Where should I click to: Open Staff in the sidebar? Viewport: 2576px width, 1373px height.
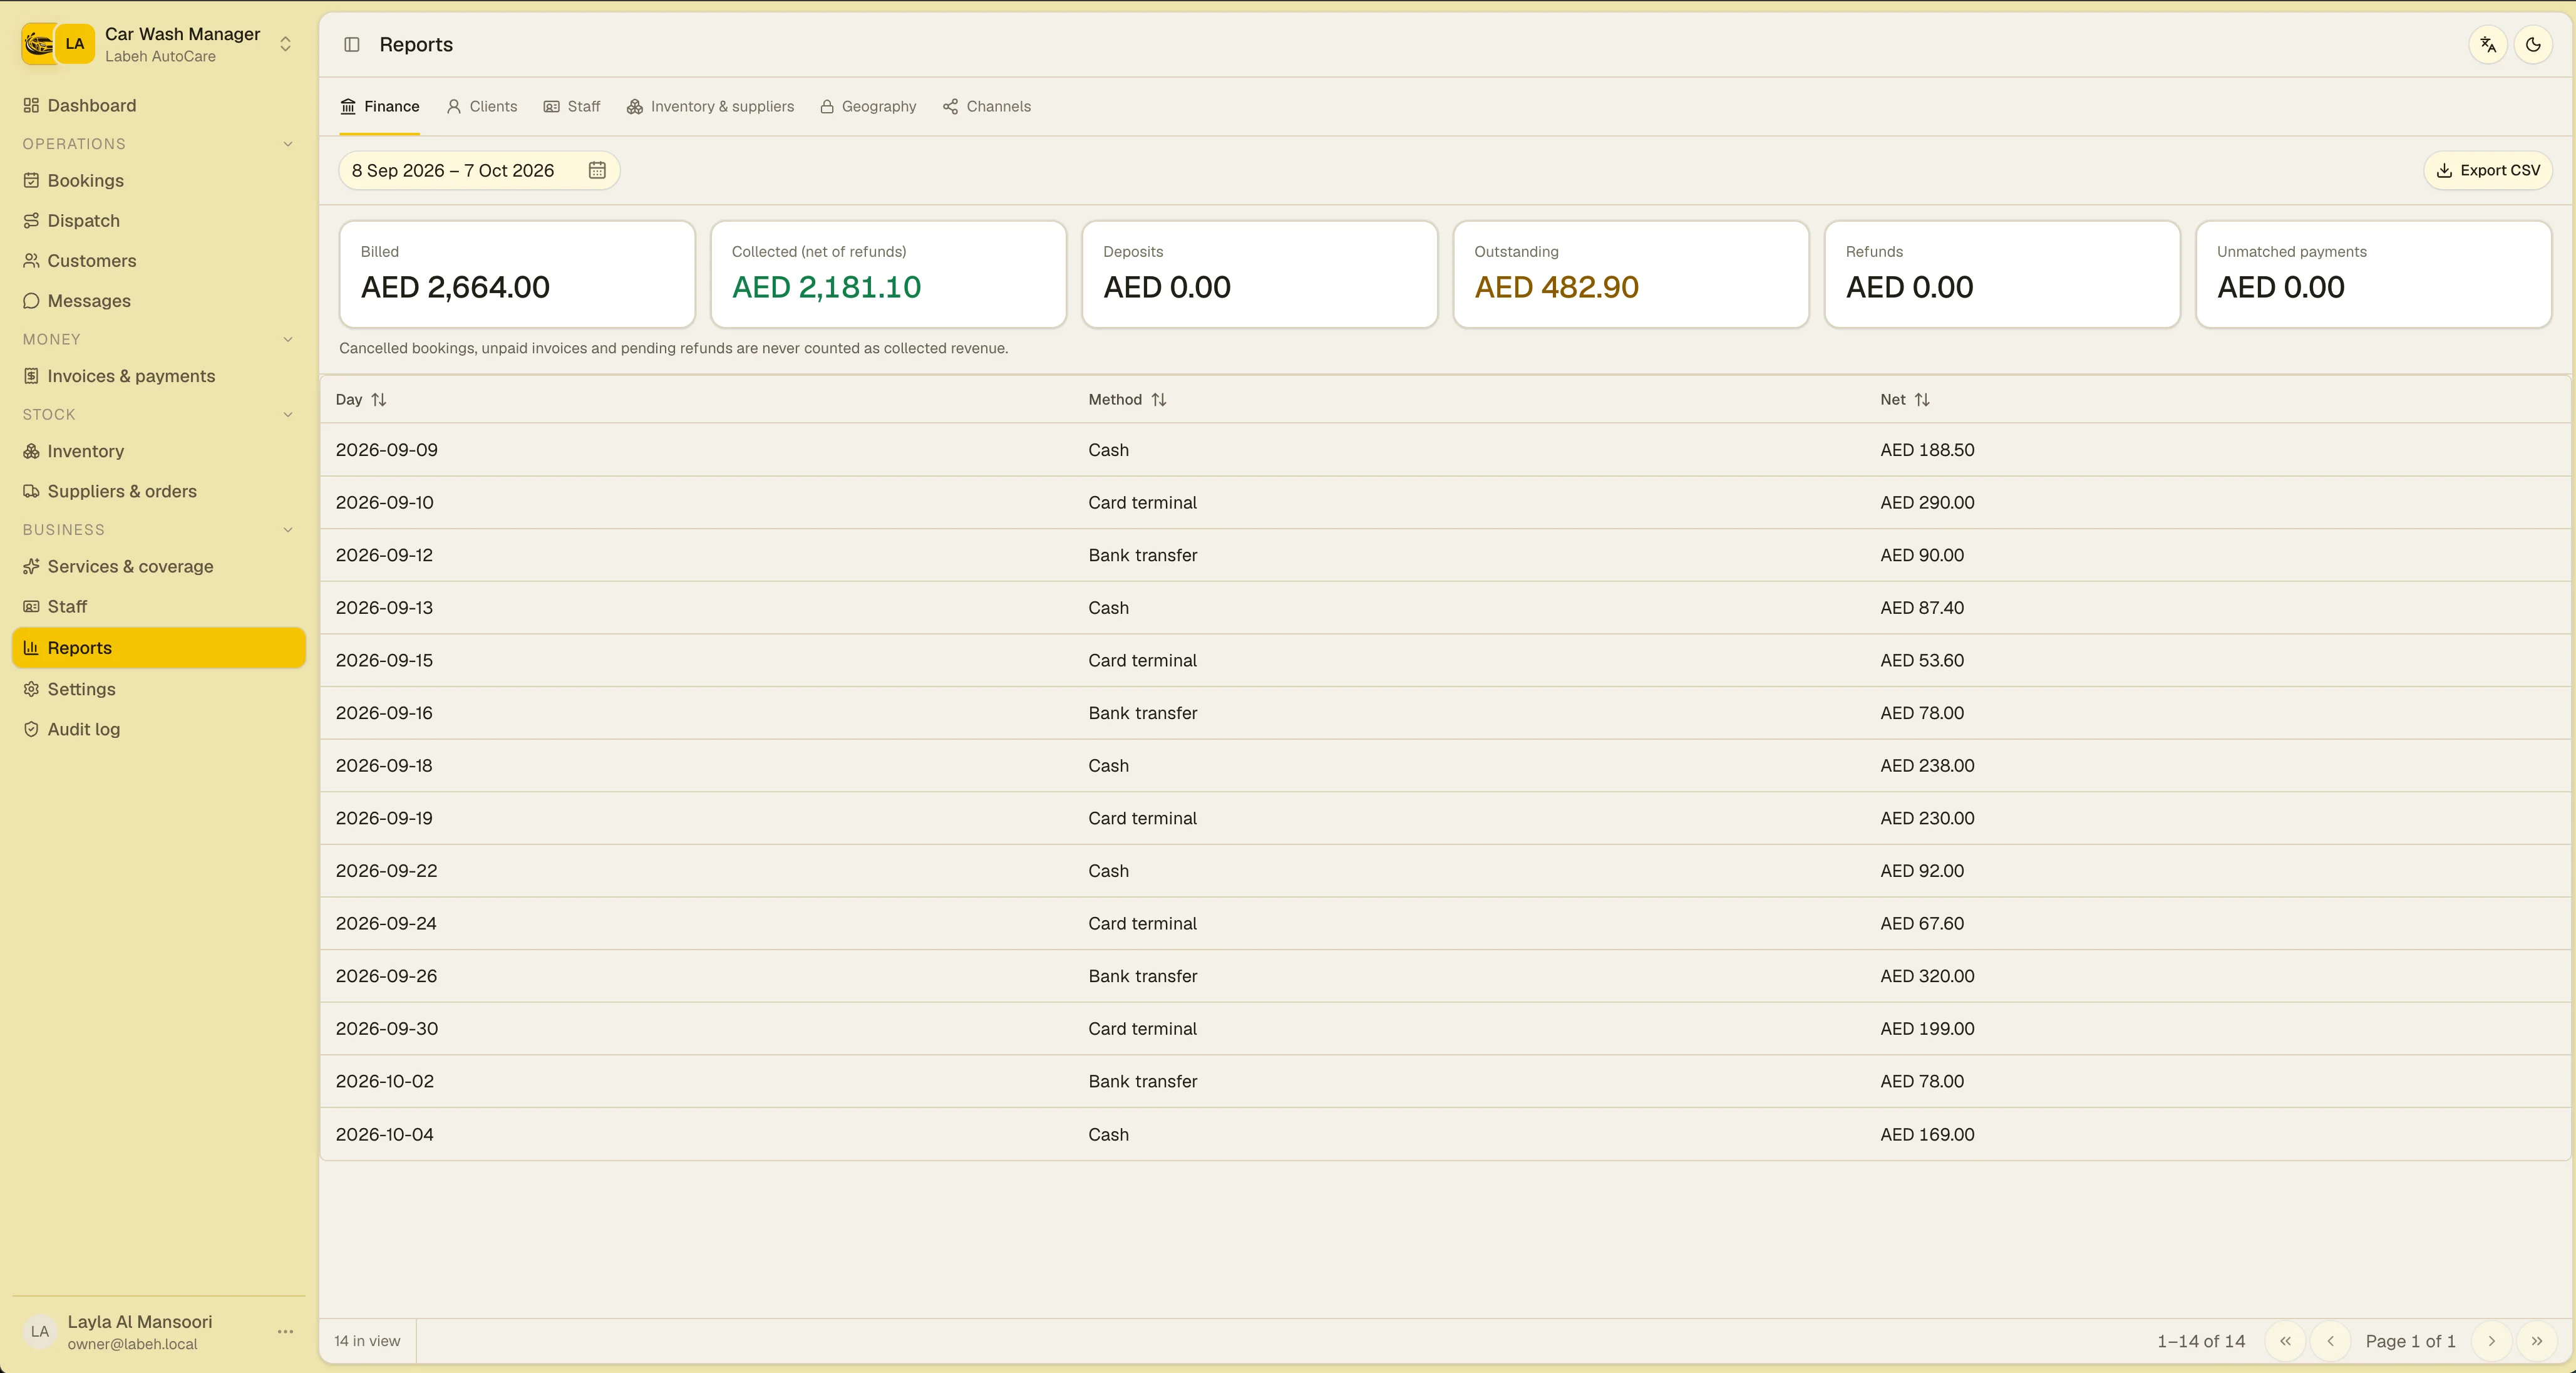[159, 606]
